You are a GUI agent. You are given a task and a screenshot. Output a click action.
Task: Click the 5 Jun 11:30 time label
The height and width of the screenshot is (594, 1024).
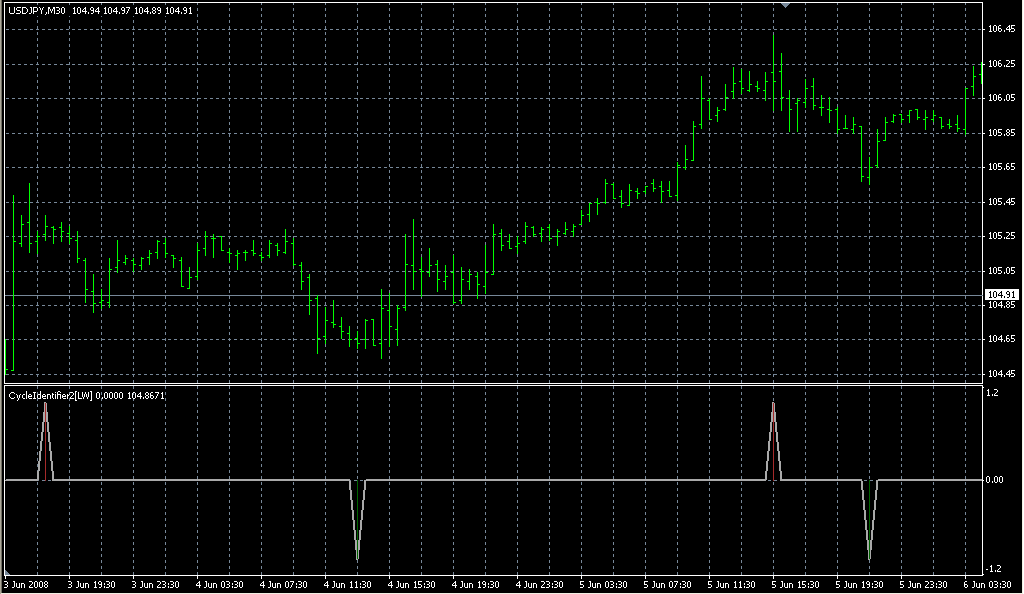pyautogui.click(x=731, y=585)
